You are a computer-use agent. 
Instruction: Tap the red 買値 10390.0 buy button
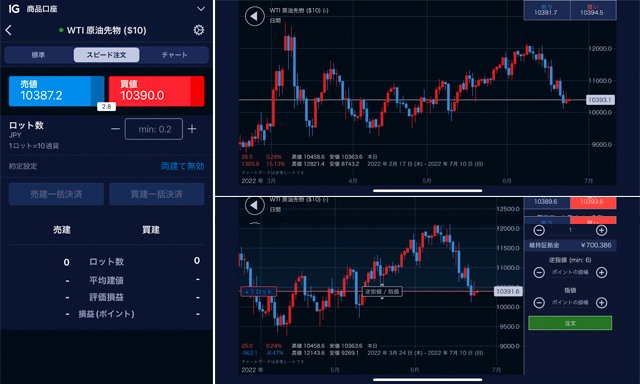[x=156, y=91]
